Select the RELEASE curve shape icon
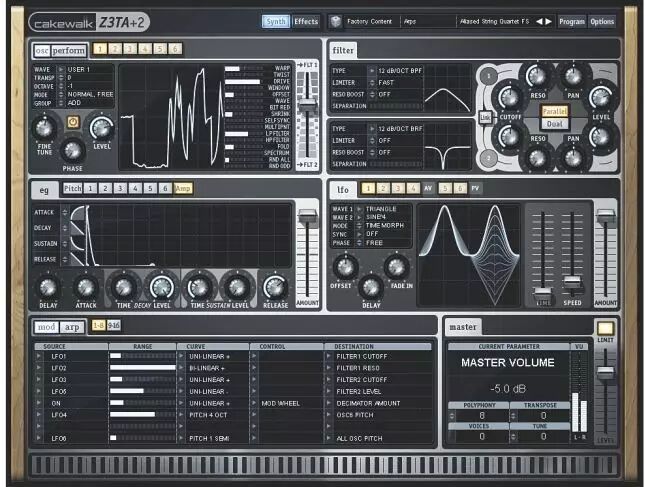The height and width of the screenshot is (487, 650). click(x=78, y=259)
